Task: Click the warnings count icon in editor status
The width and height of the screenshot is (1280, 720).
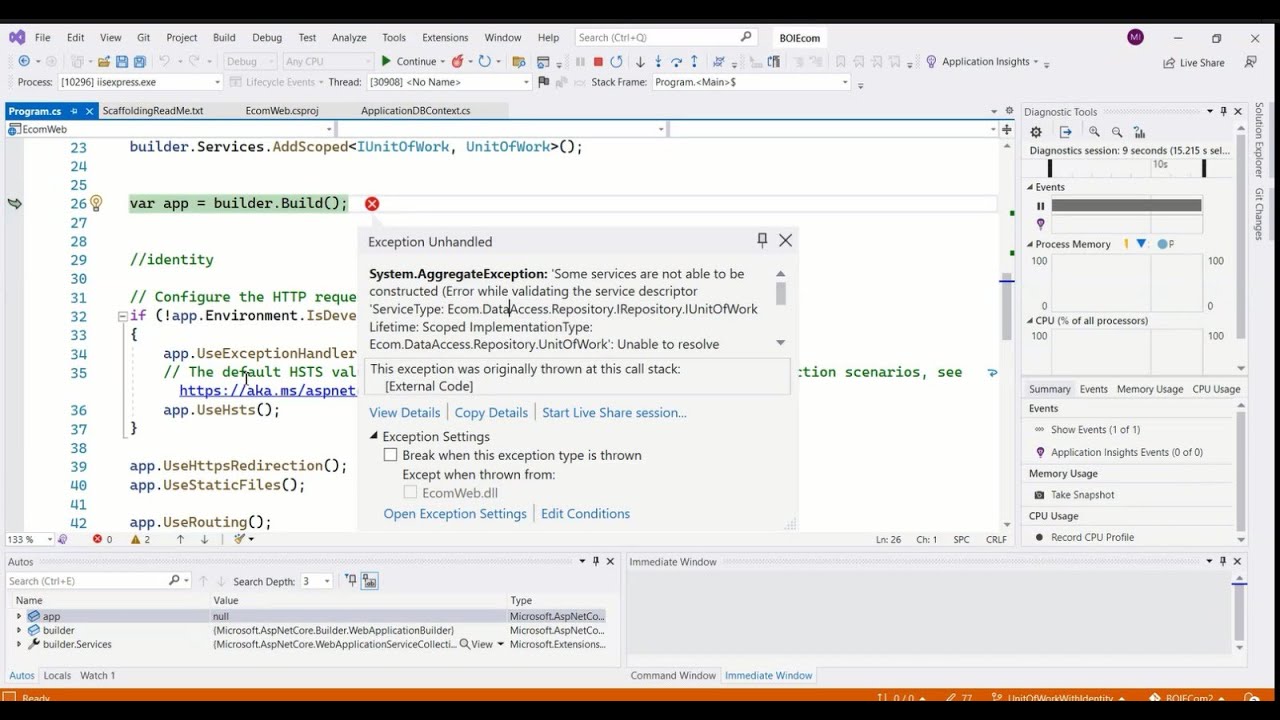Action: 135,539
